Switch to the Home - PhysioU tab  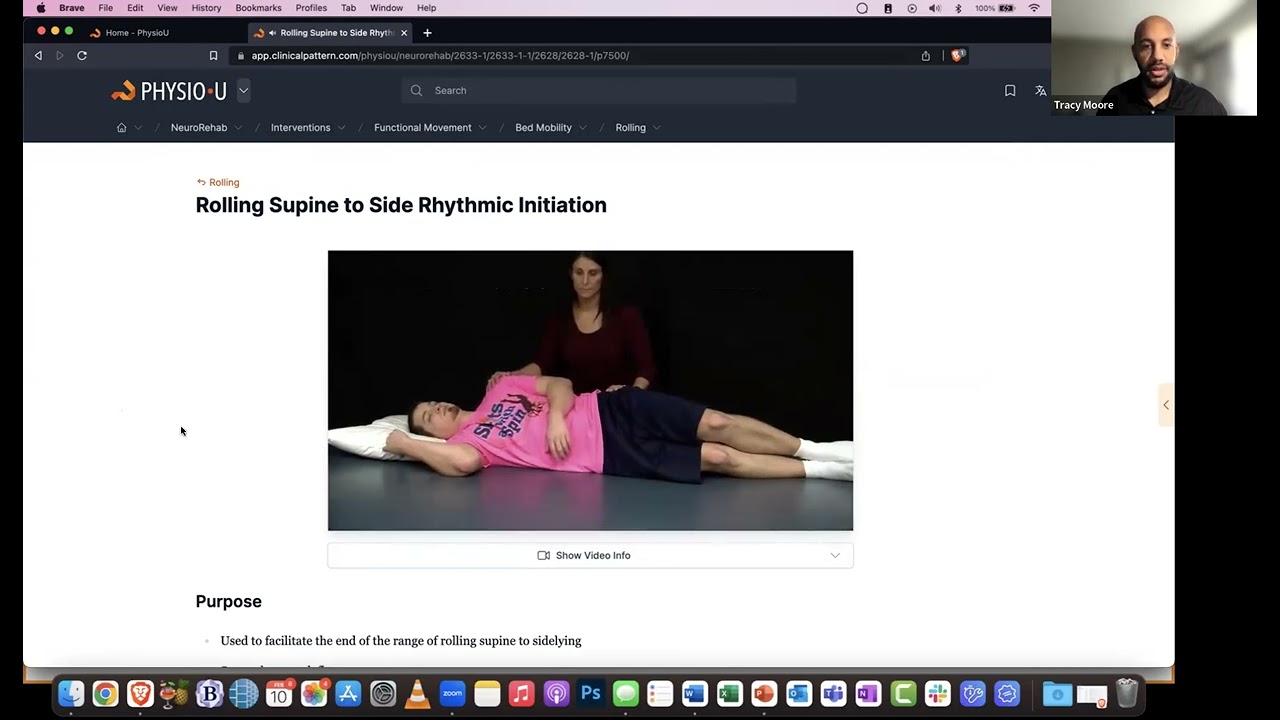[x=137, y=32]
